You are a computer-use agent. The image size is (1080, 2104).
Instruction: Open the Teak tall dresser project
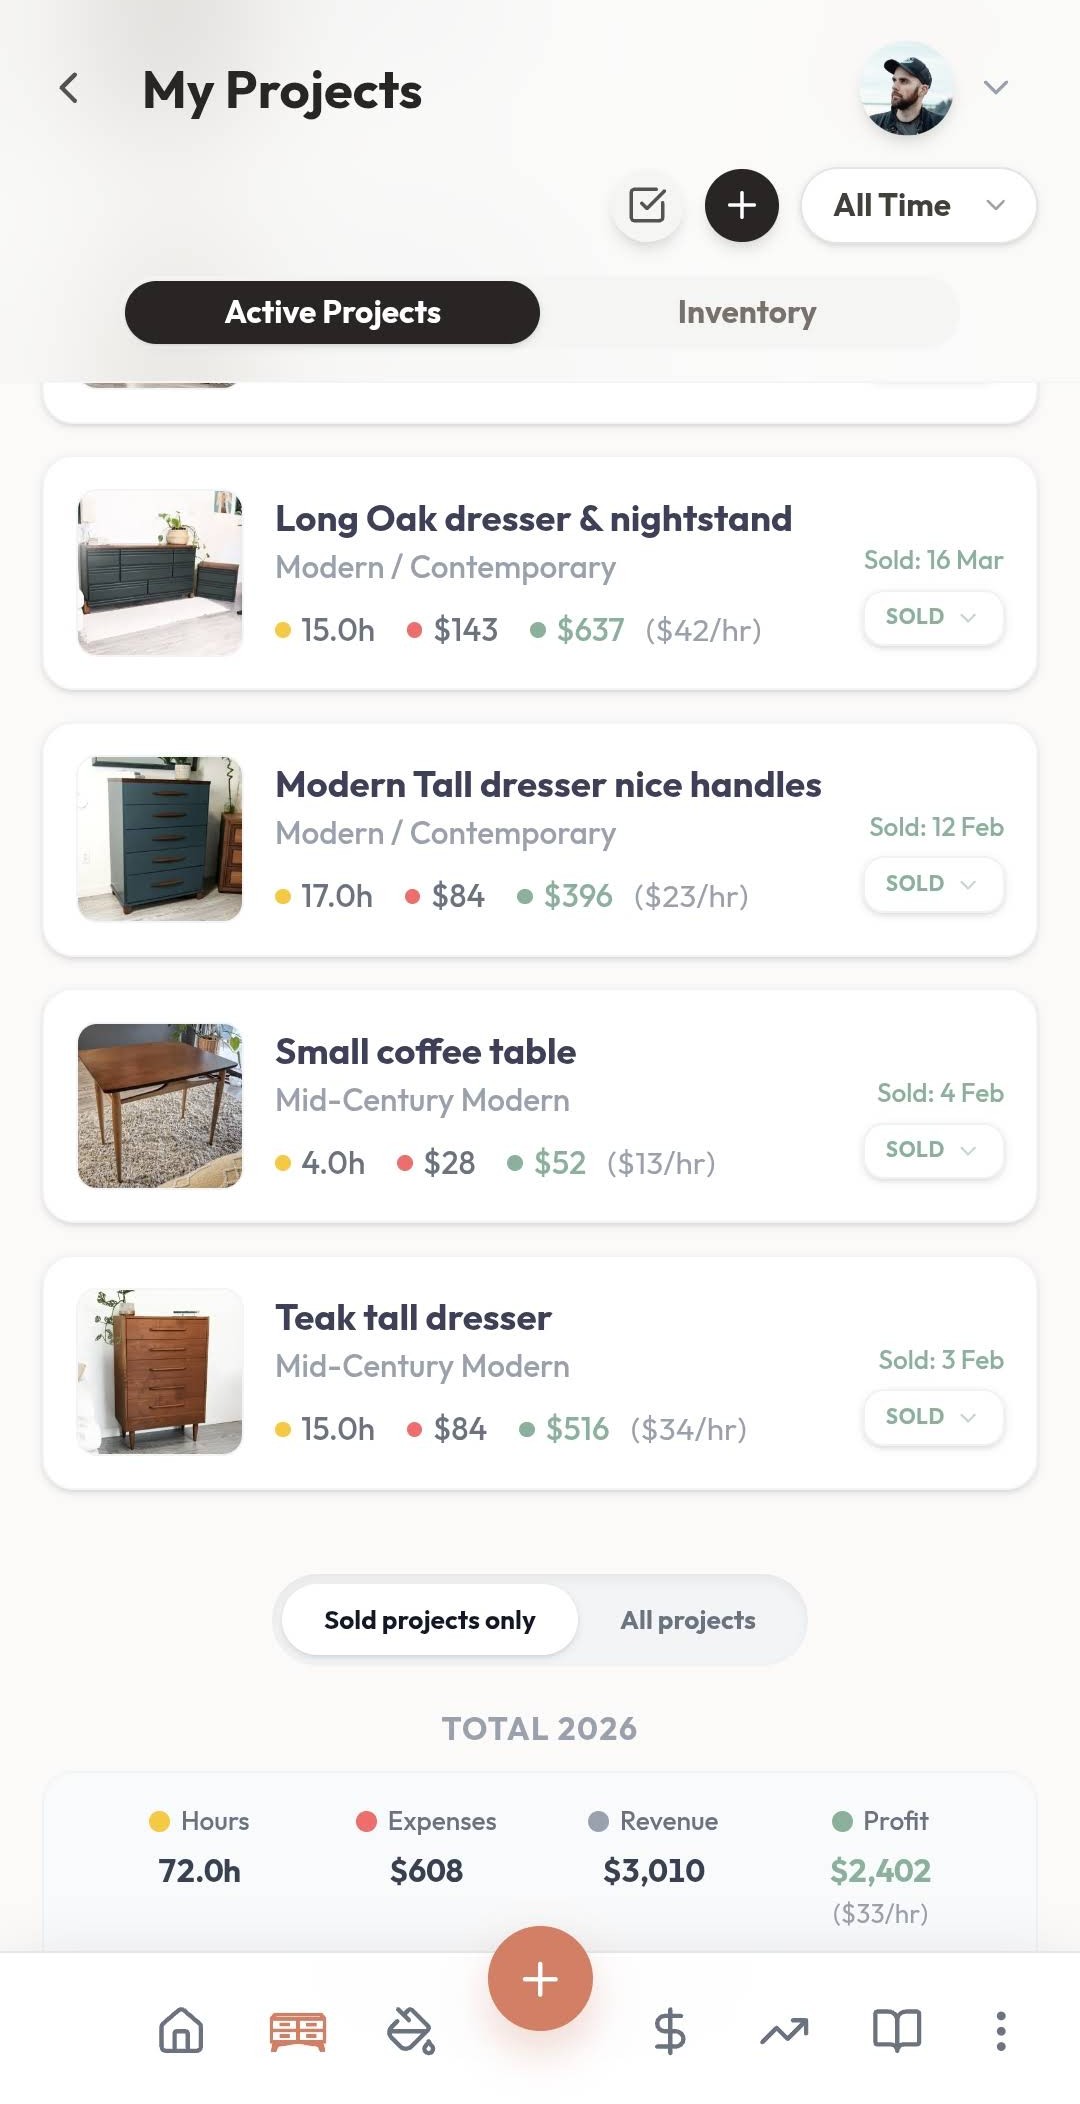point(540,1373)
